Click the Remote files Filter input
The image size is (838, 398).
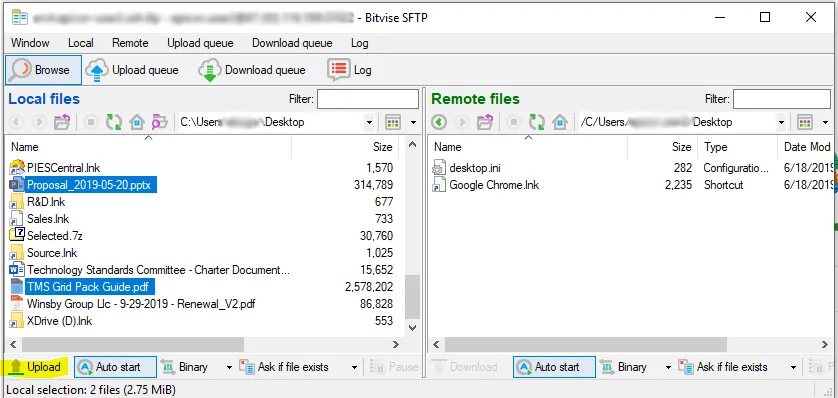point(781,99)
